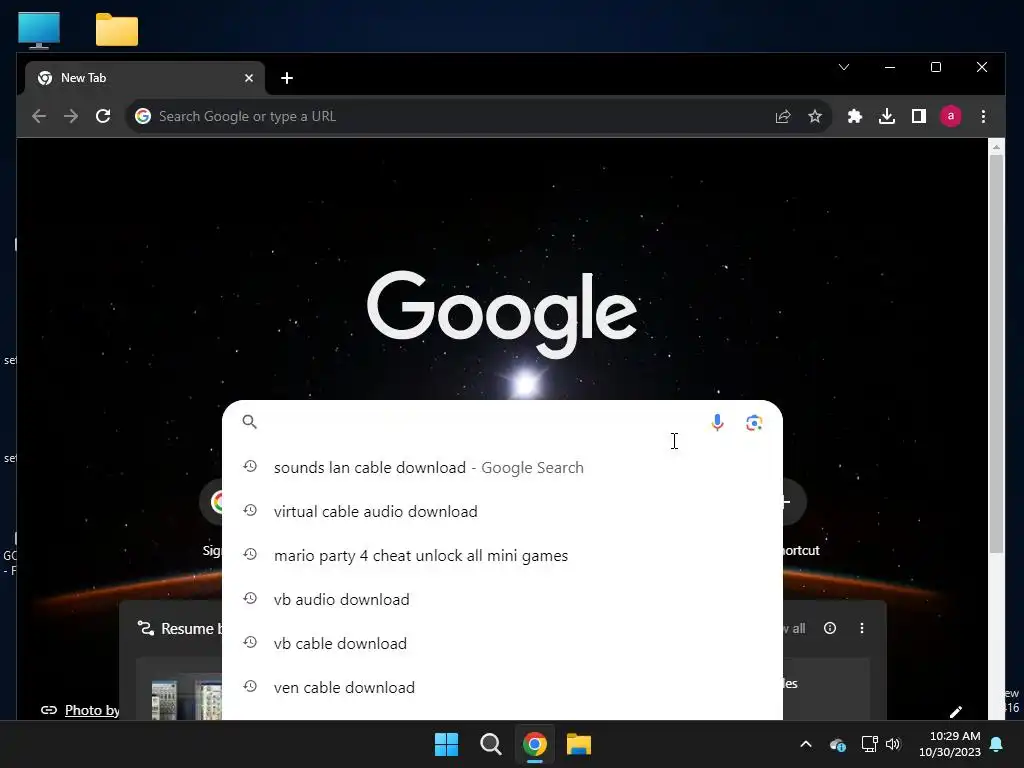Select the 'New Tab' browser tab
The image size is (1024, 768).
[x=145, y=78]
